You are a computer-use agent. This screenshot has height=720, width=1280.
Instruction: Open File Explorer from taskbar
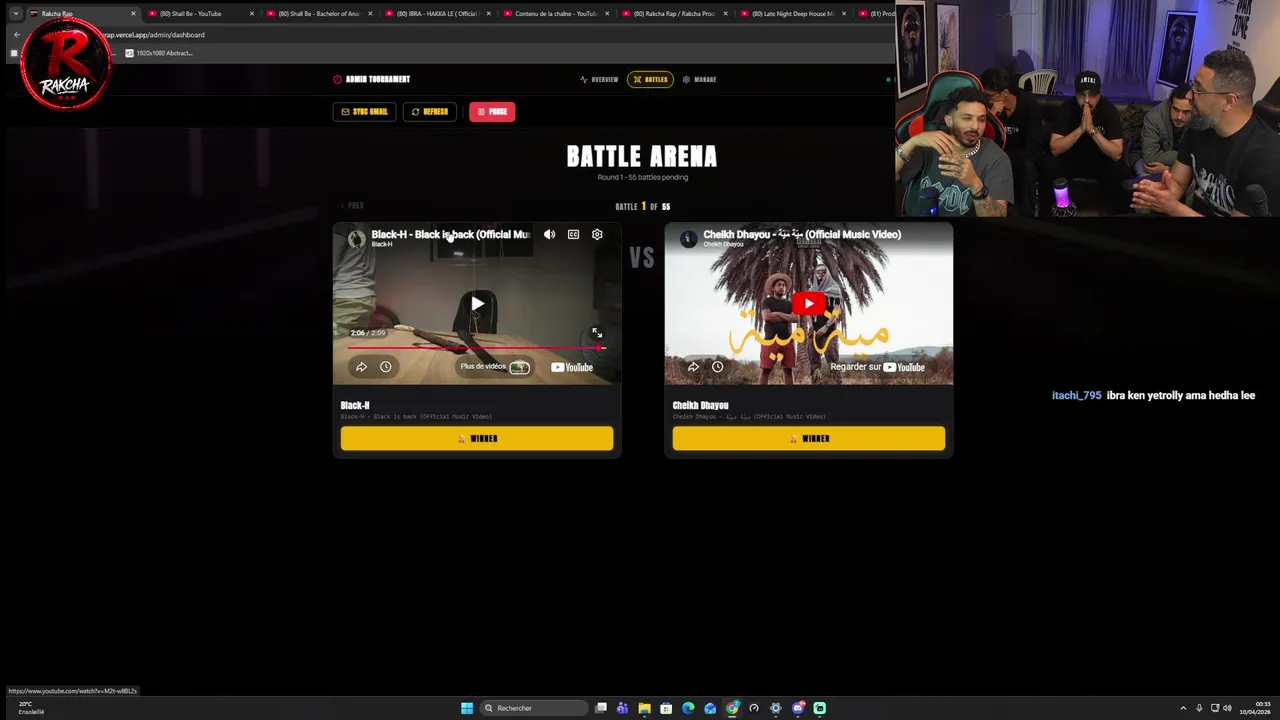645,708
